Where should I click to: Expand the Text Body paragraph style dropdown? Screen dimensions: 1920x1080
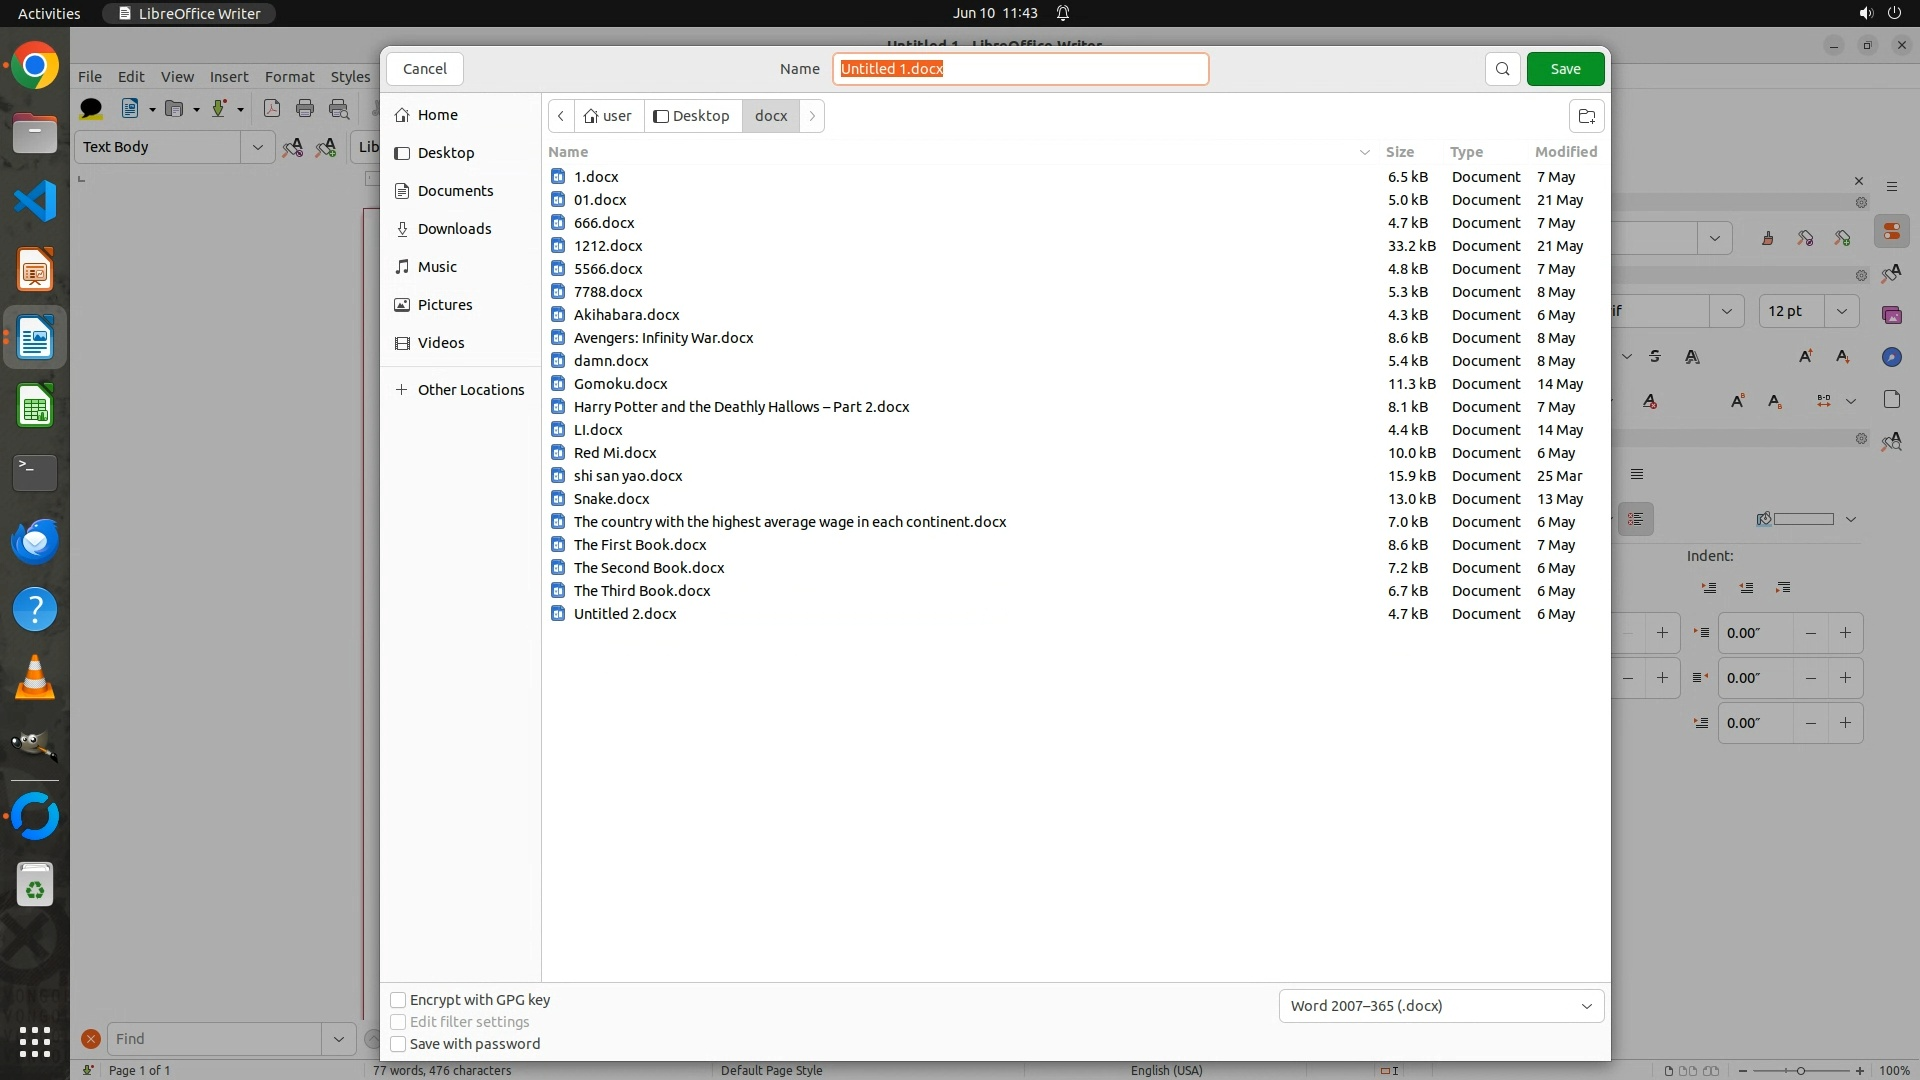pyautogui.click(x=257, y=147)
